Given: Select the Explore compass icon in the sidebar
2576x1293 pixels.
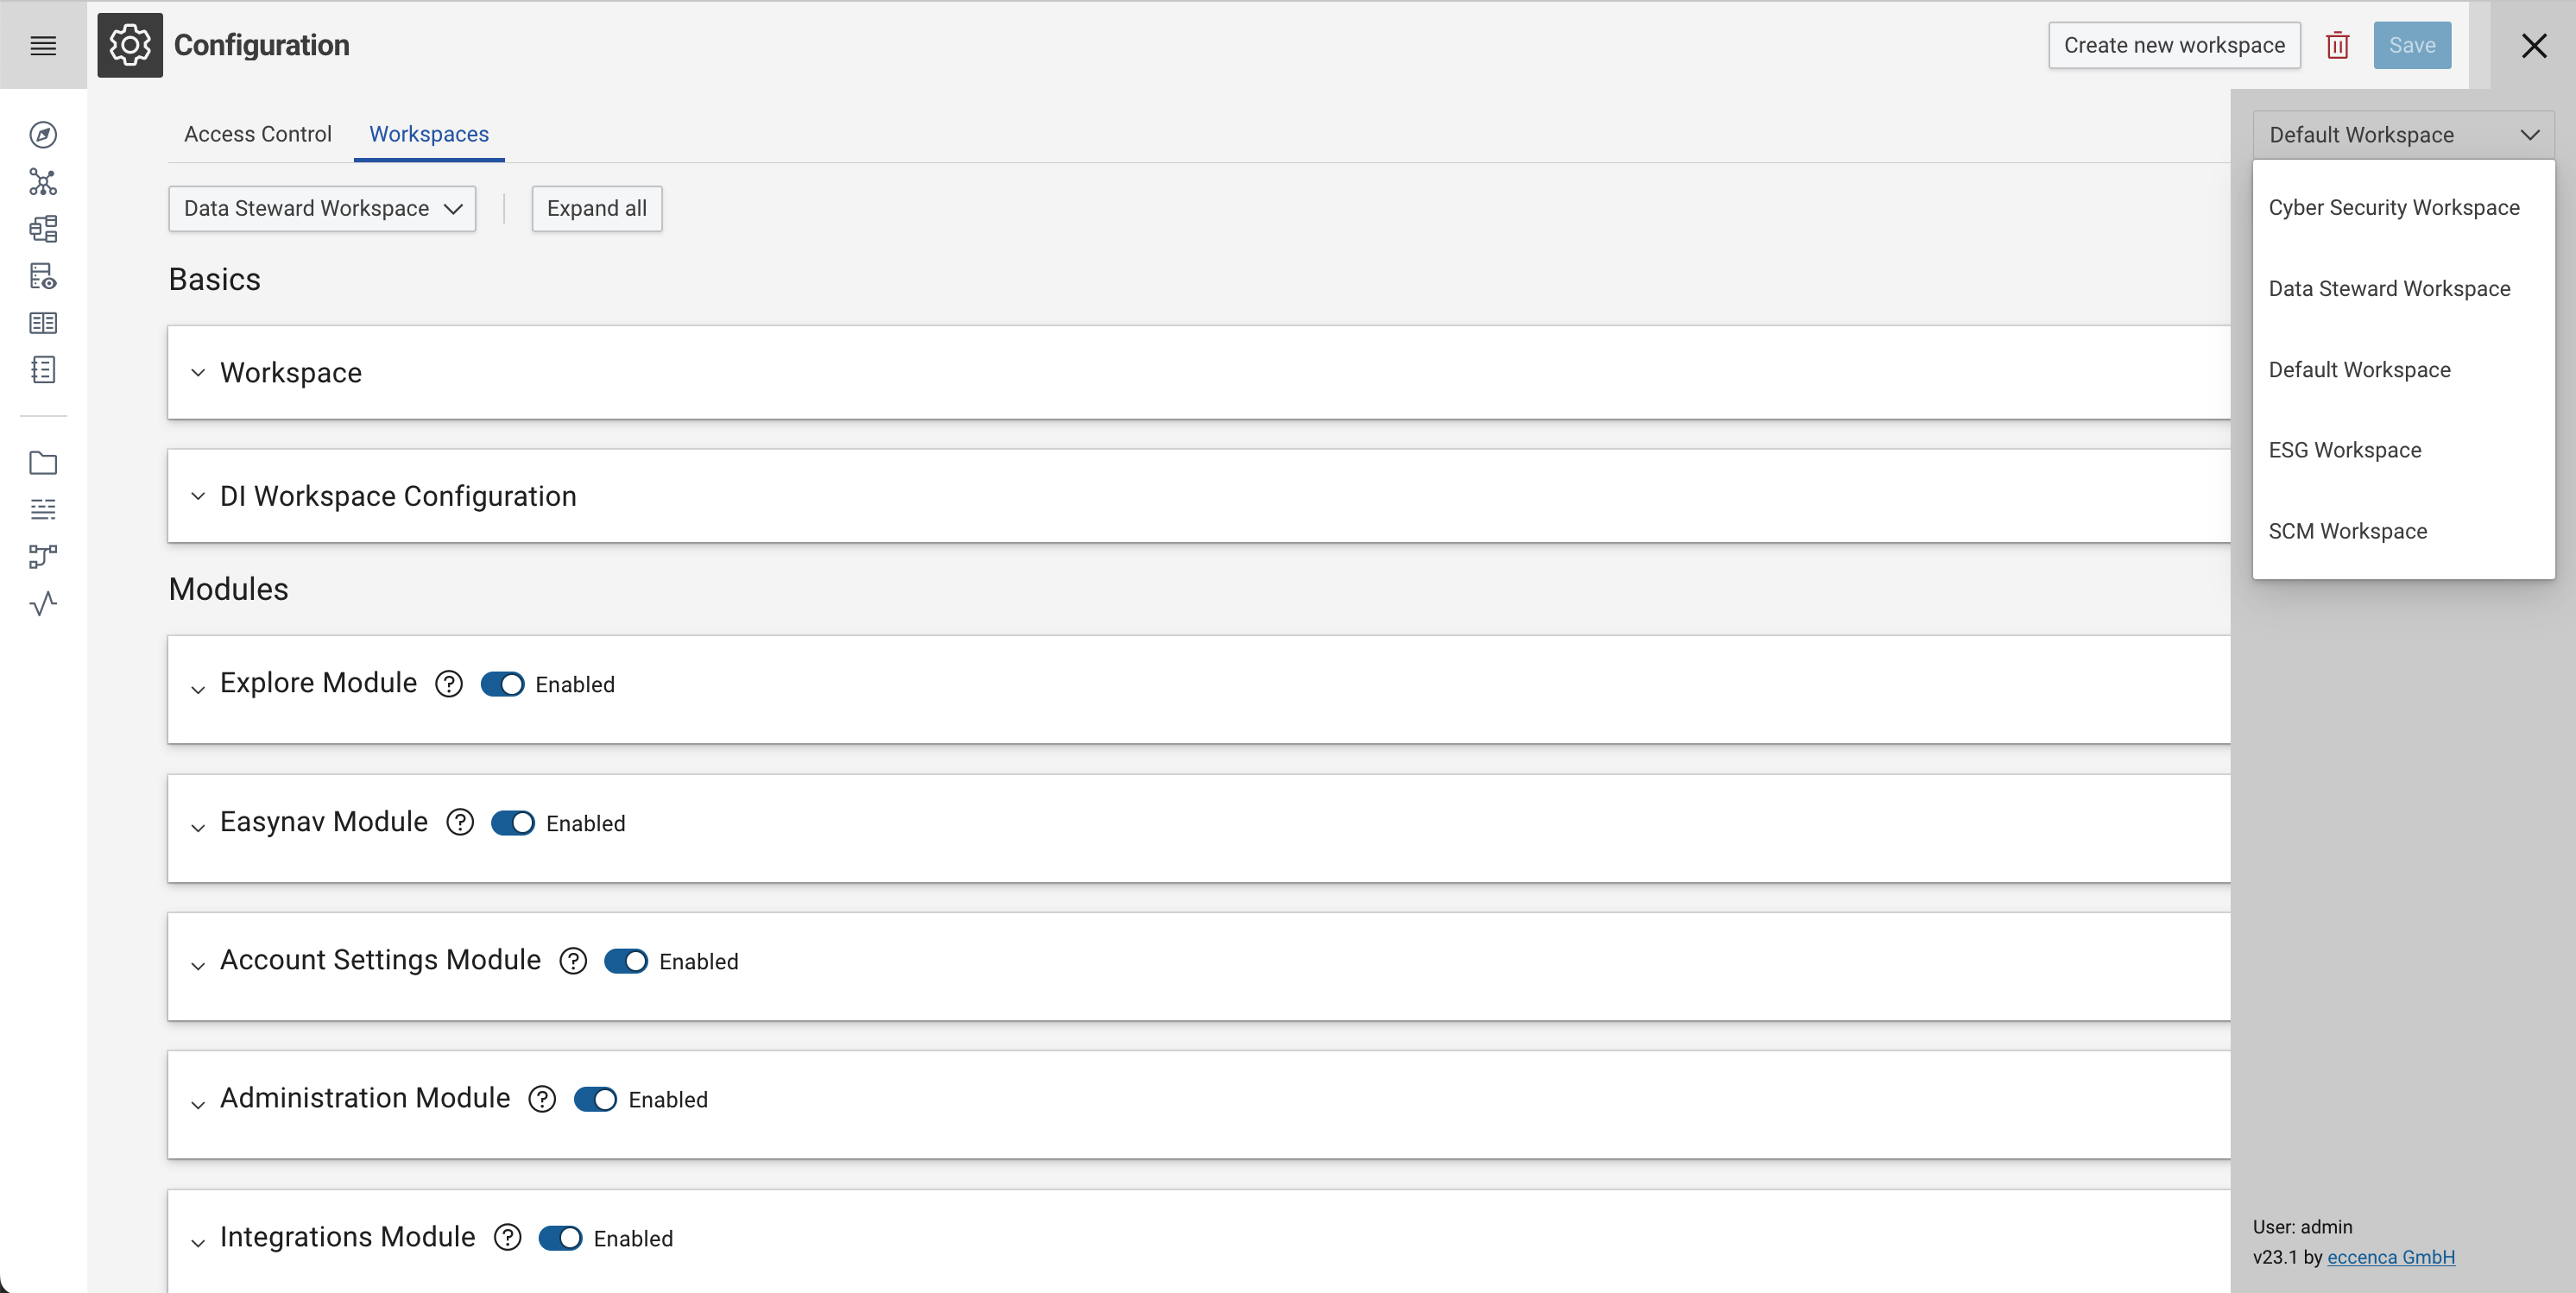Looking at the screenshot, I should coord(43,135).
